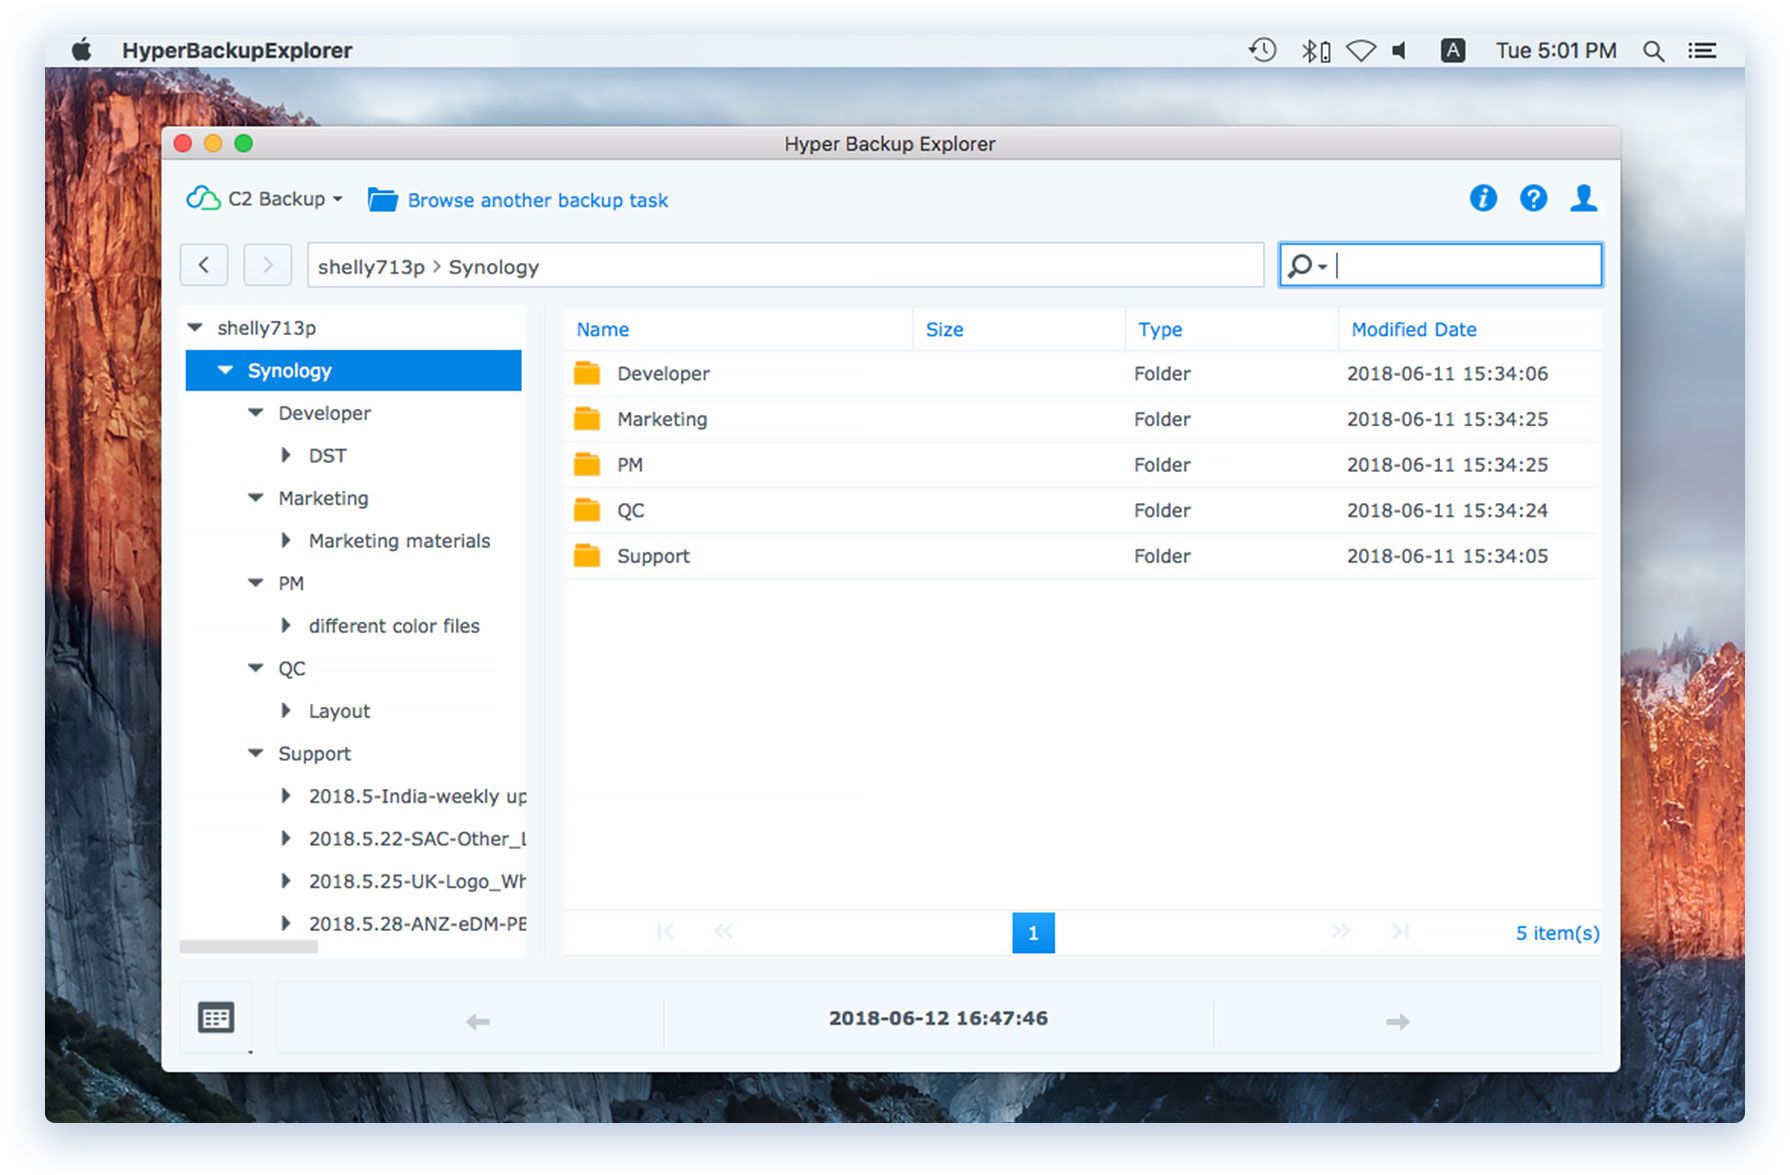Expand the Marketing materials tree node
Viewport: 1790px width, 1175px height.
286,540
